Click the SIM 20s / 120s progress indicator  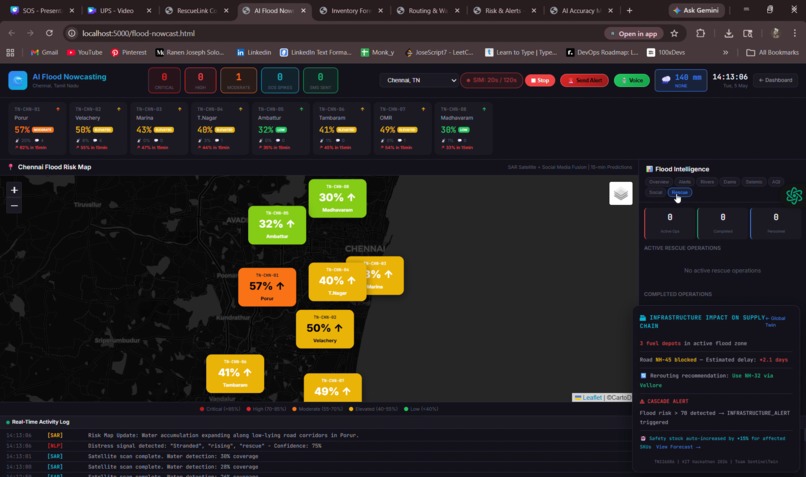(491, 80)
